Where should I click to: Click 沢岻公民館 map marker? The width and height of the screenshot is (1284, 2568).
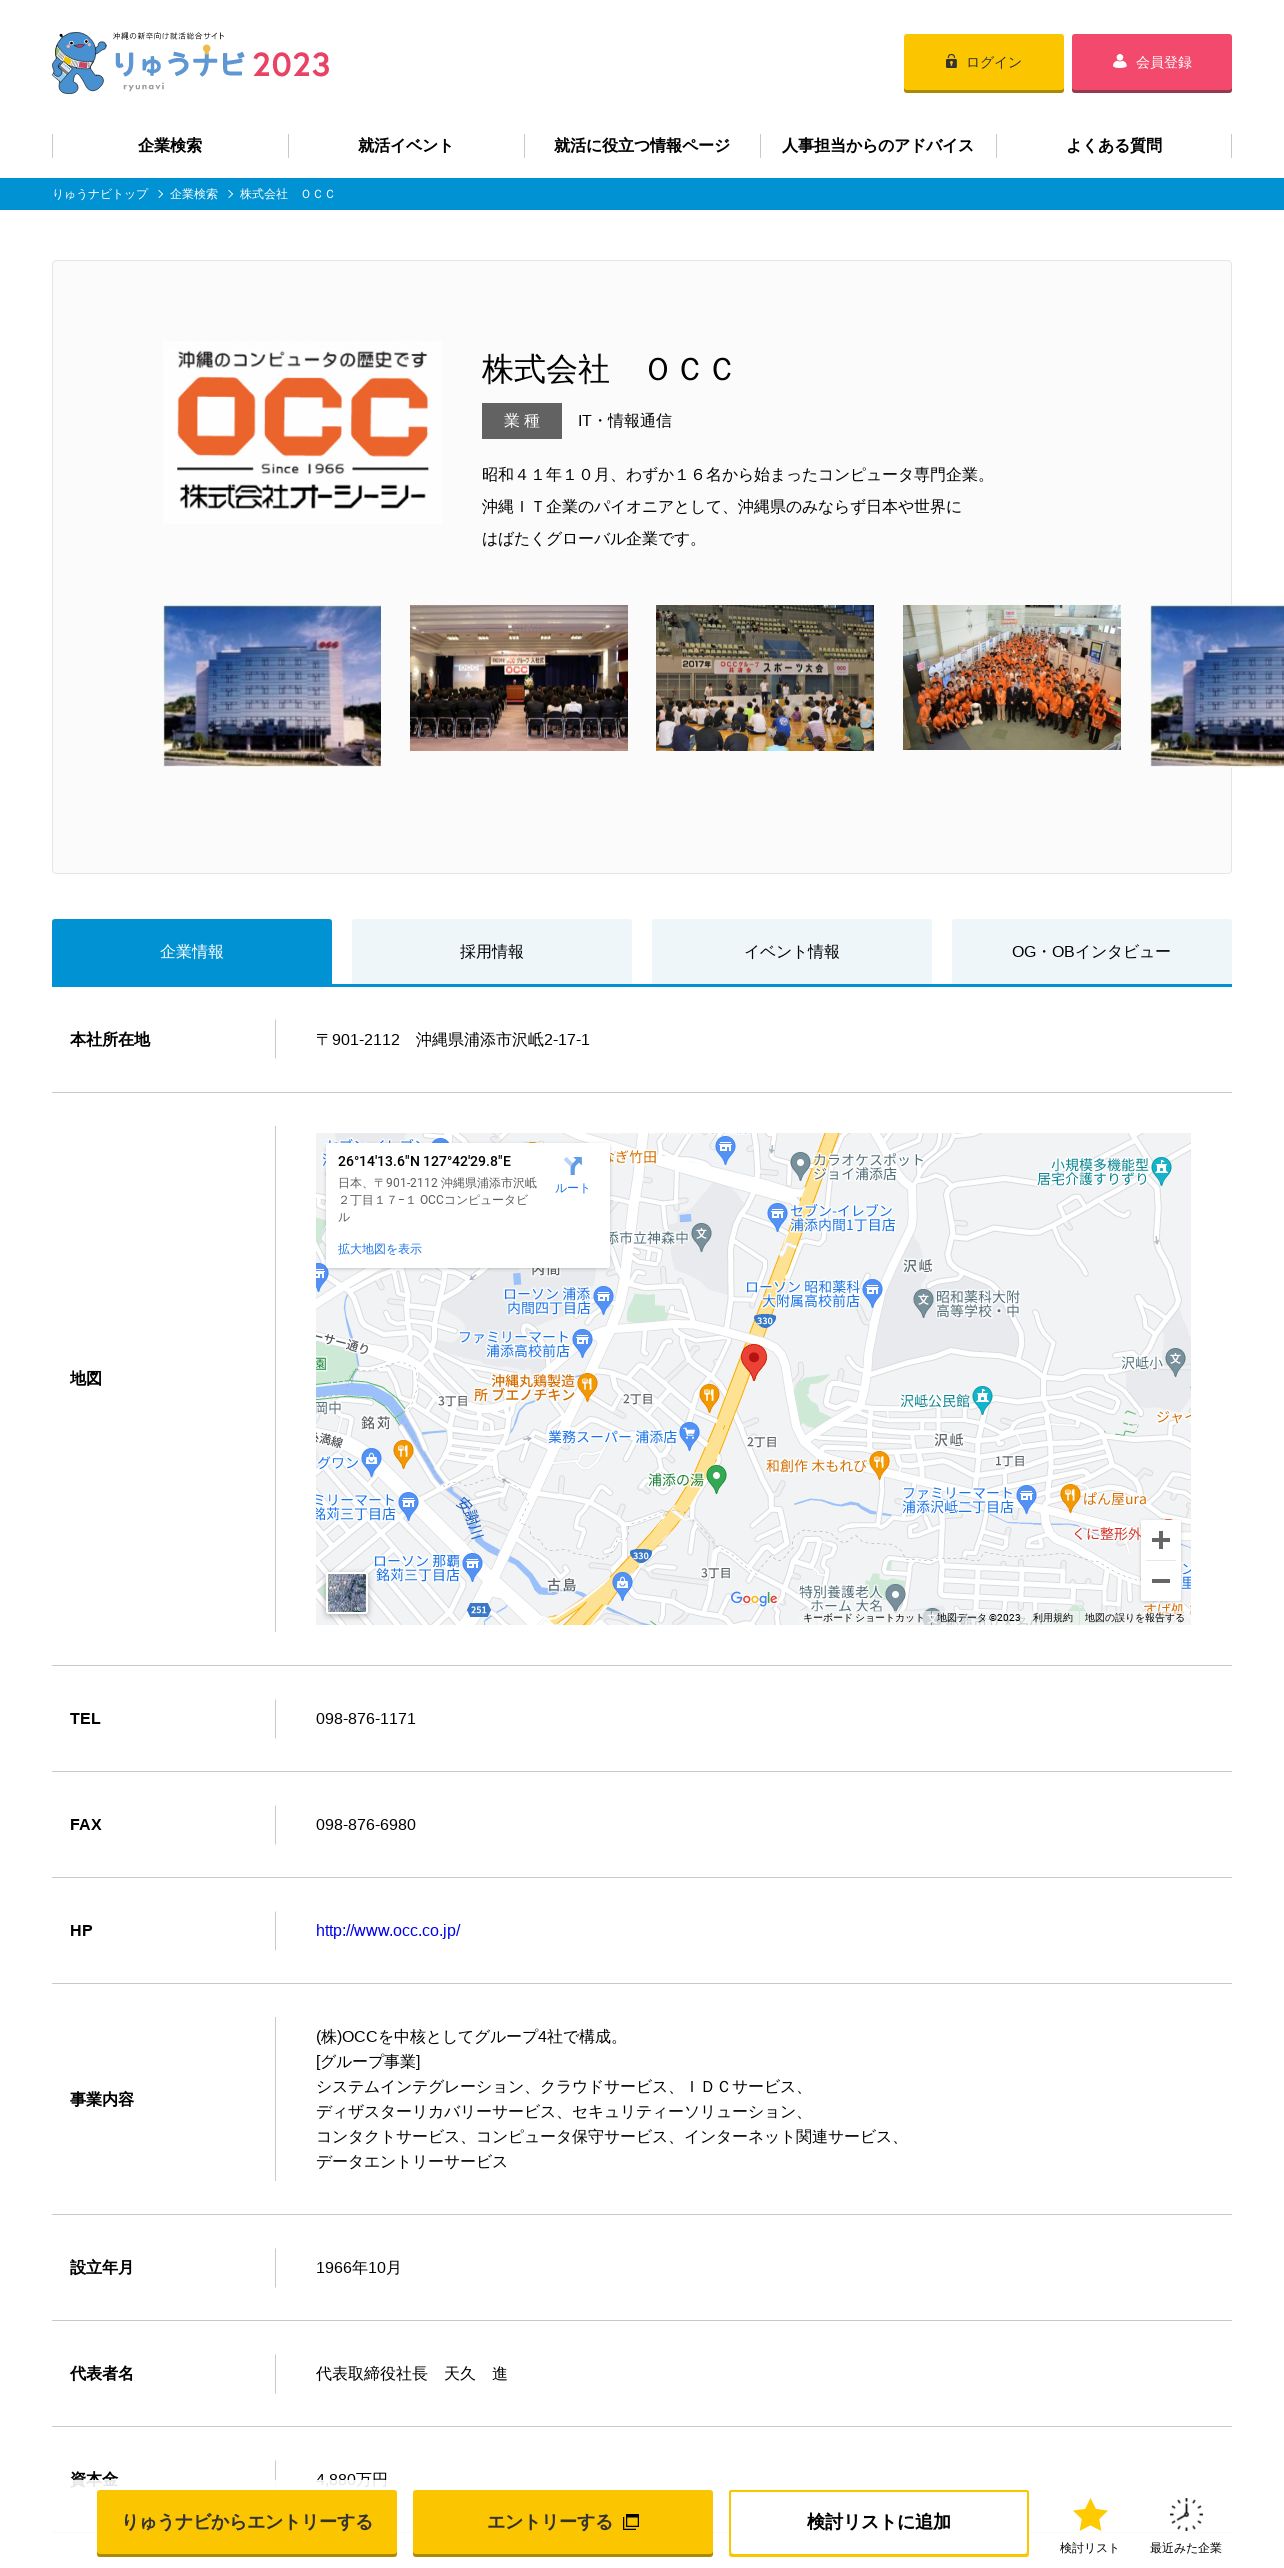point(983,1399)
